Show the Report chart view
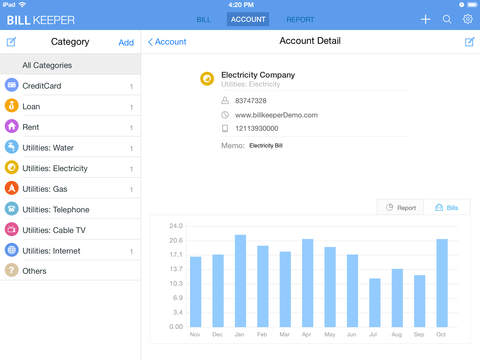 pos(400,207)
